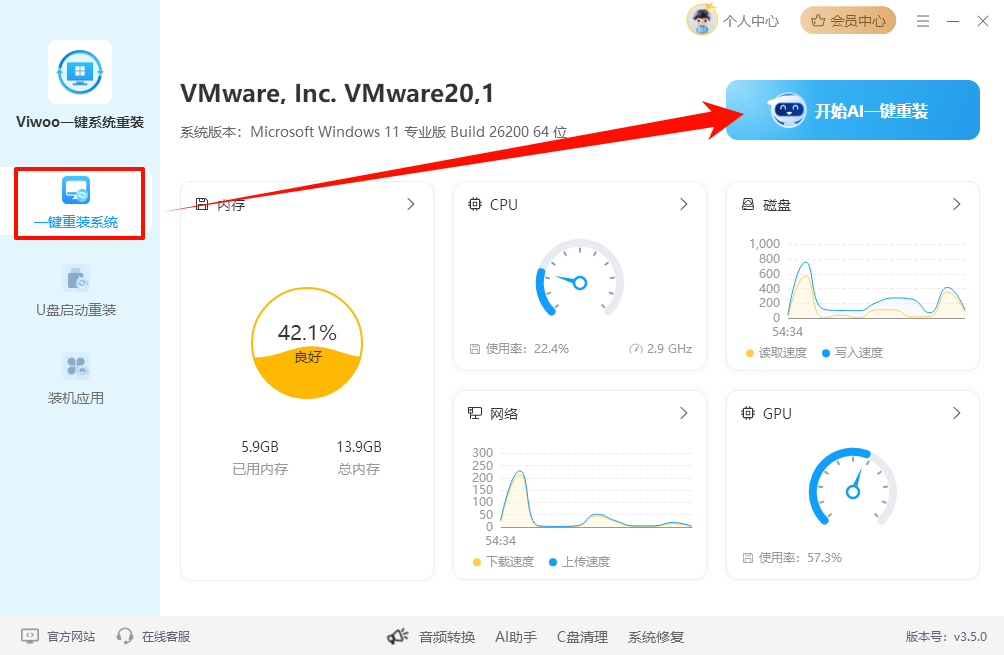Image resolution: width=1004 pixels, height=655 pixels.
Task: Click the 磁盘 drive icon
Action: click(x=747, y=204)
